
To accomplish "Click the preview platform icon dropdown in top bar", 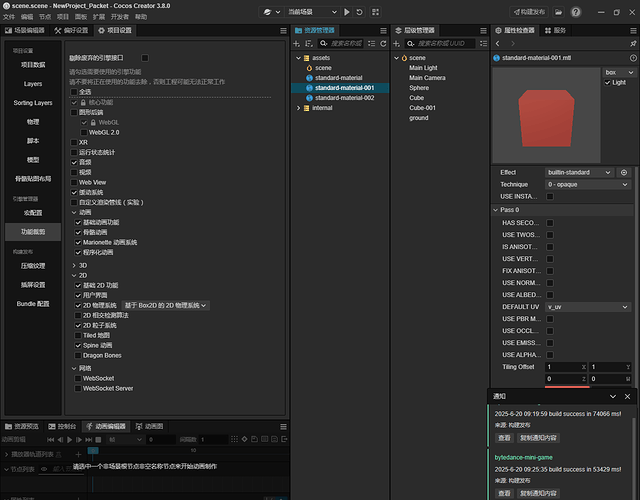I will 271,12.
